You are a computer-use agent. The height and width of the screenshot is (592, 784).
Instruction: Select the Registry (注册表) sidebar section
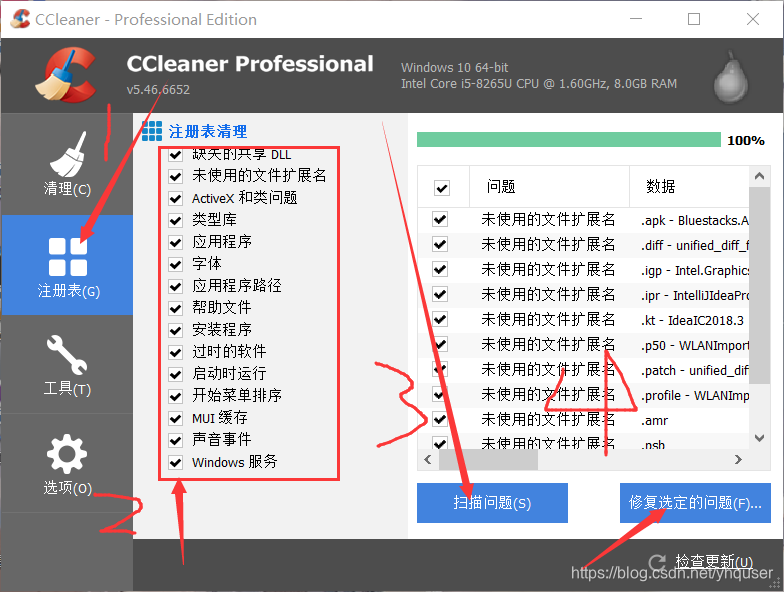[x=67, y=265]
